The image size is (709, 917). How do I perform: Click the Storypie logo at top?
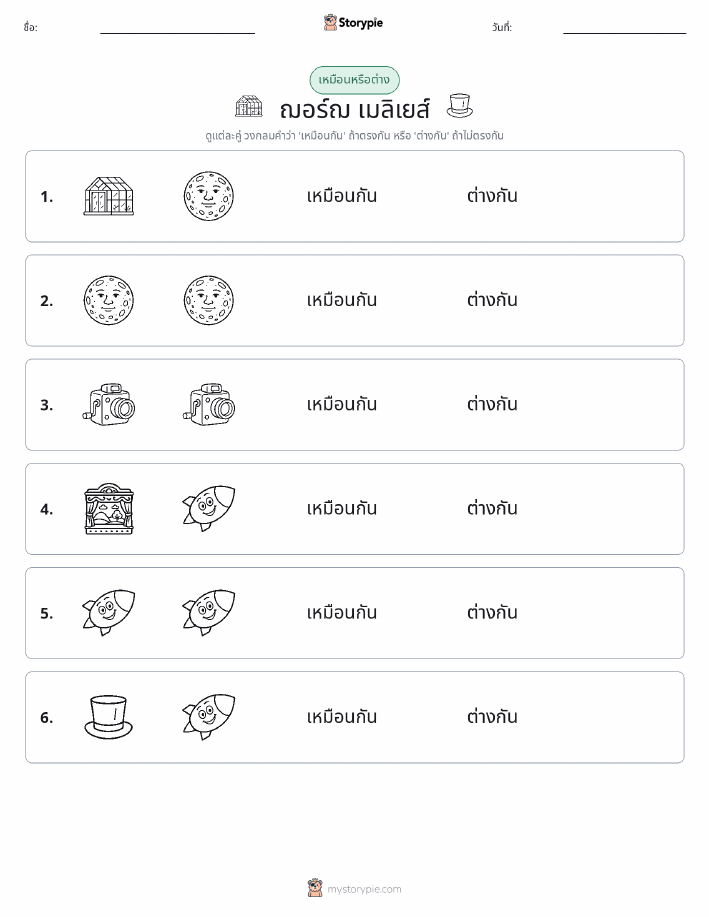click(x=353, y=23)
